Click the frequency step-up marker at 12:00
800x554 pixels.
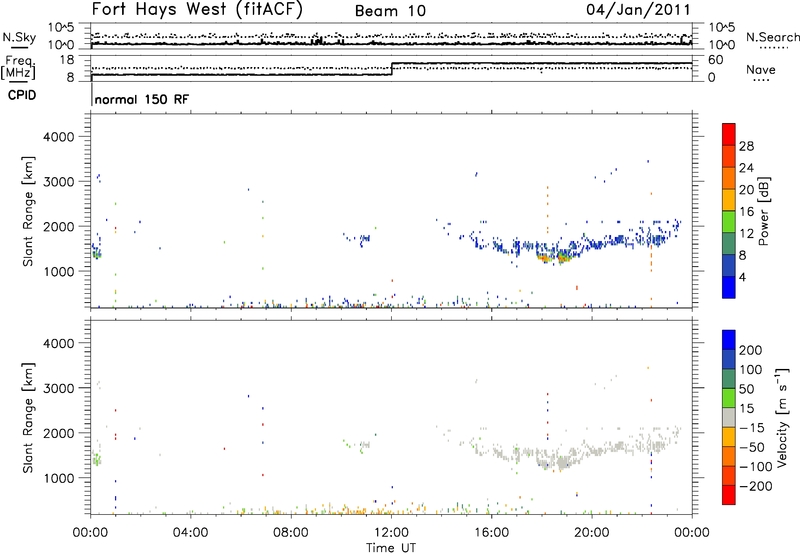(392, 69)
